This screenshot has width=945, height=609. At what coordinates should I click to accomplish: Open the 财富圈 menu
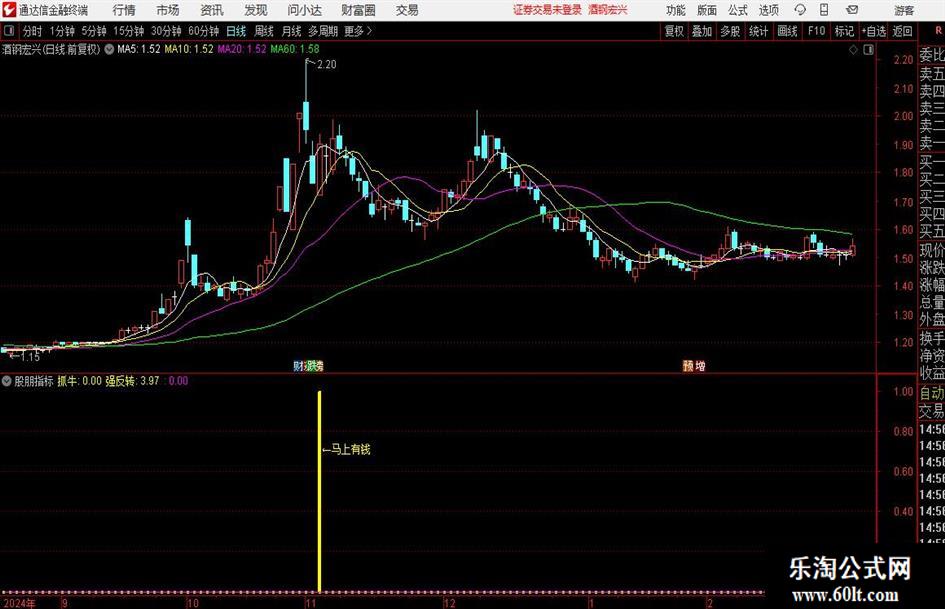tap(358, 10)
